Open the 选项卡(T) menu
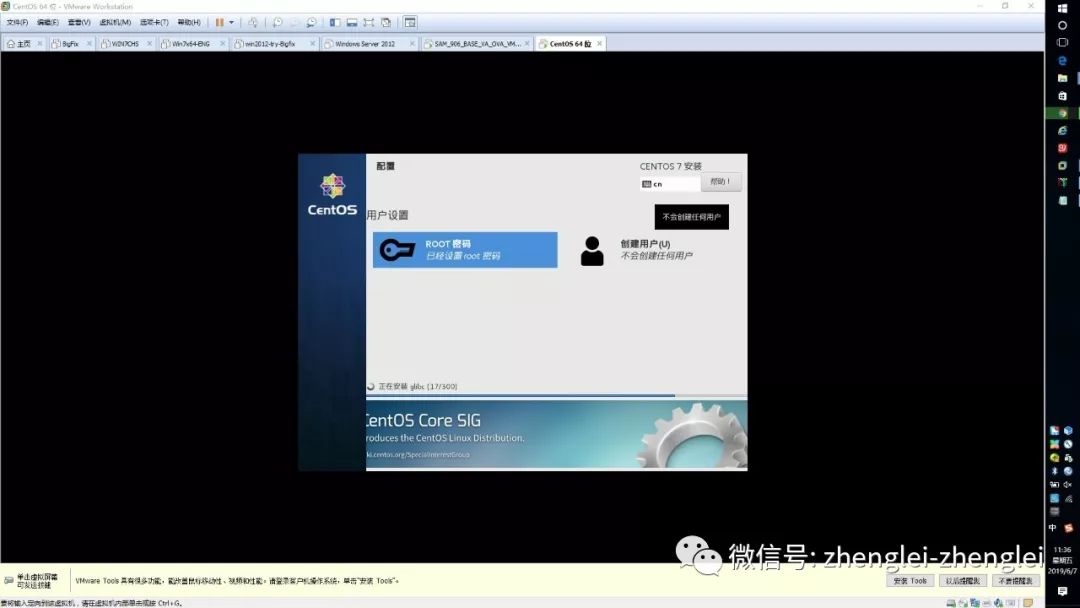The image size is (1080, 608). pyautogui.click(x=154, y=23)
